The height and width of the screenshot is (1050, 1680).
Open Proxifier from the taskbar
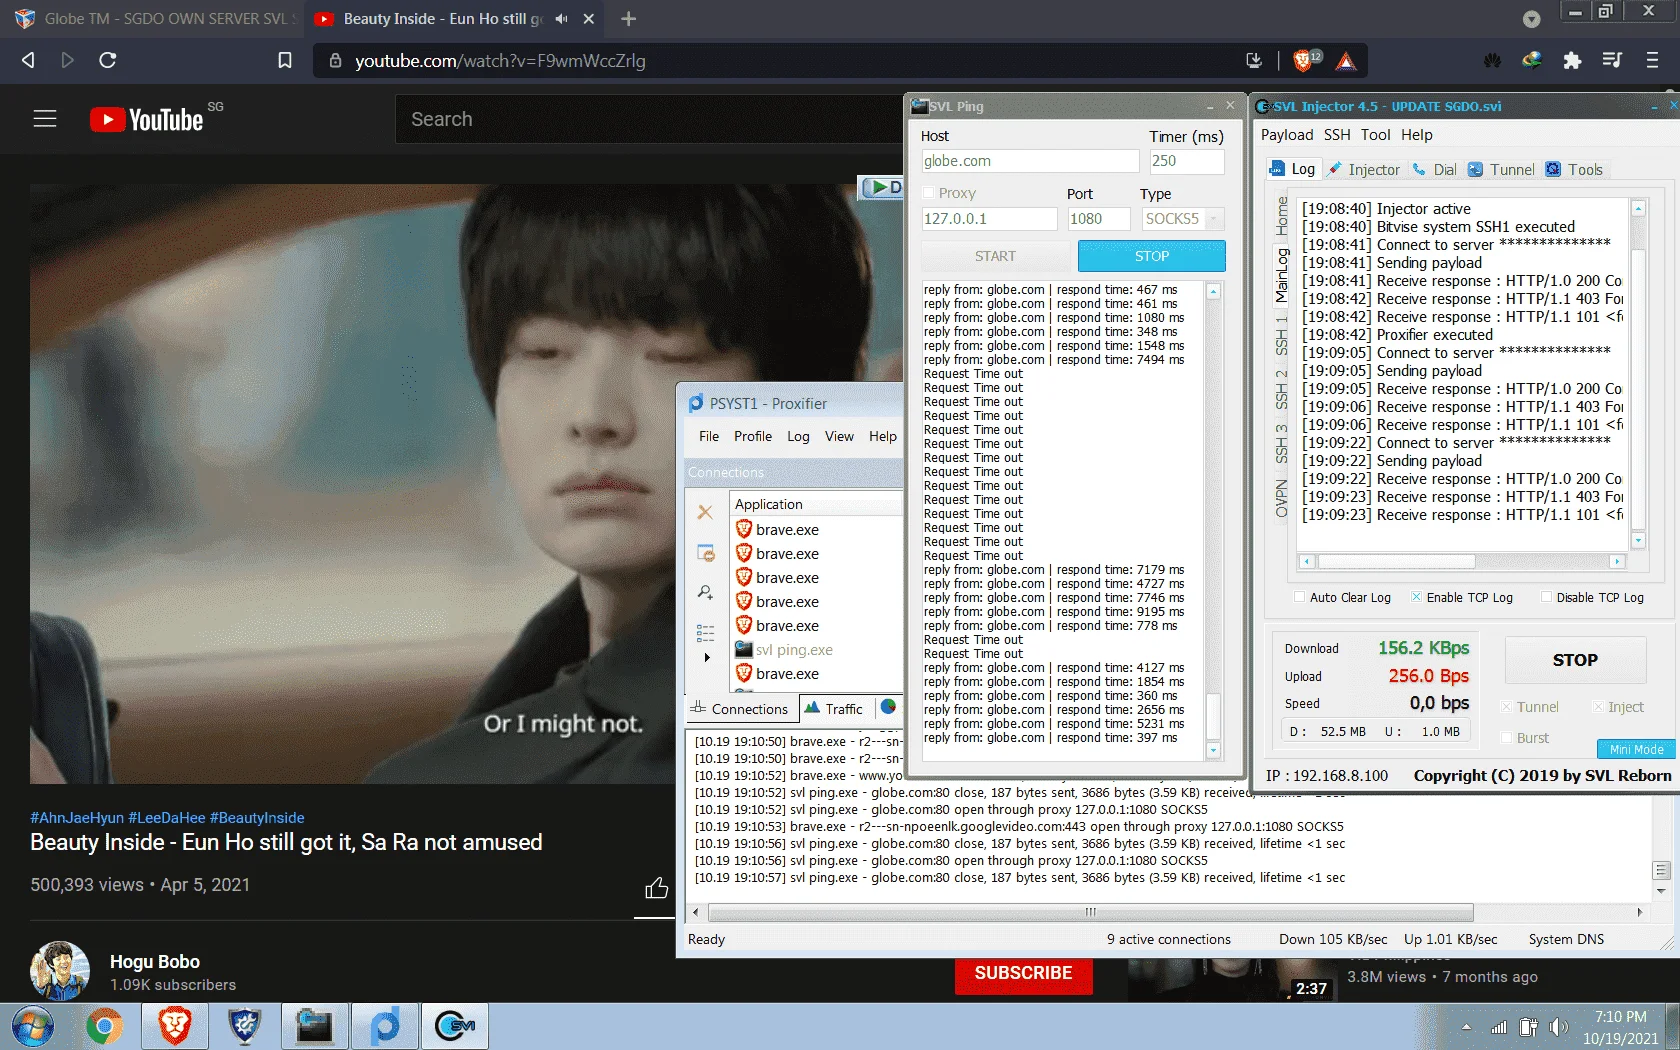coord(385,1026)
